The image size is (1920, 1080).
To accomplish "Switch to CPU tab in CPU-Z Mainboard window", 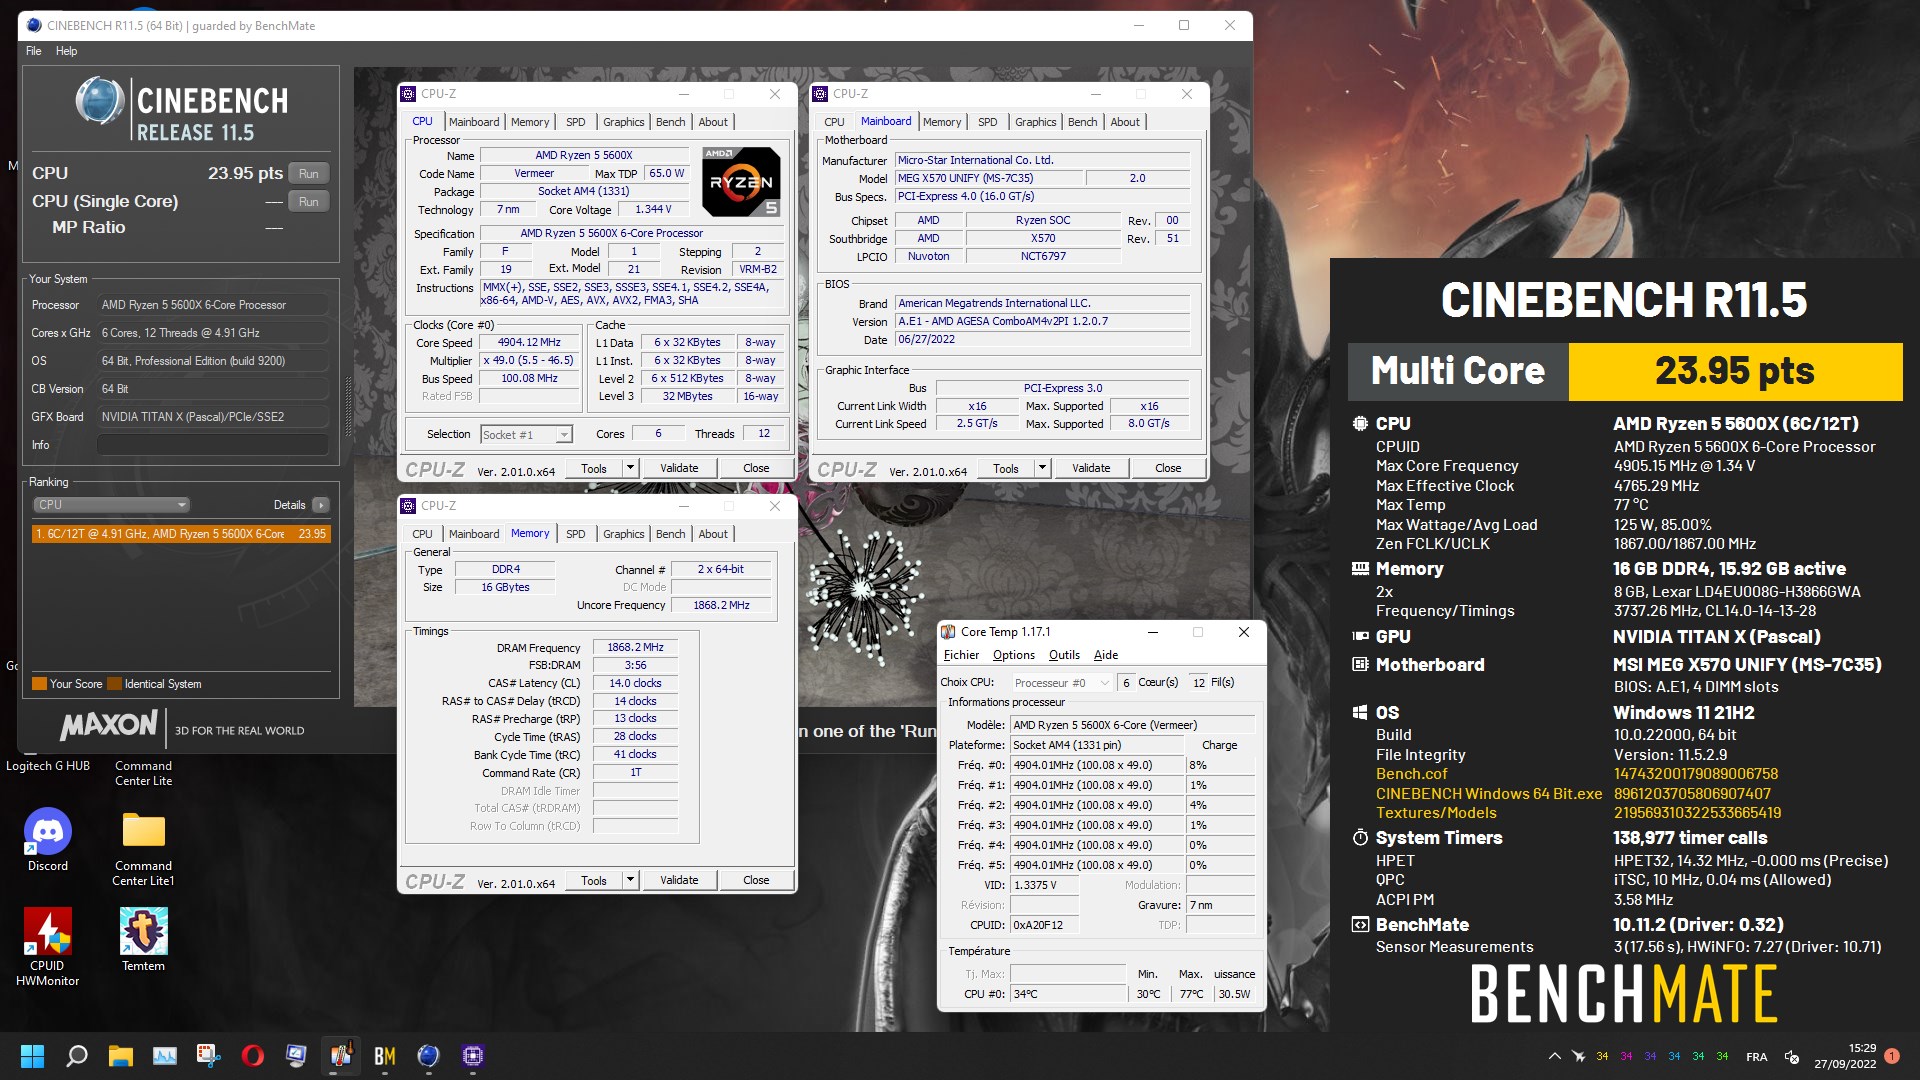I will [x=834, y=122].
